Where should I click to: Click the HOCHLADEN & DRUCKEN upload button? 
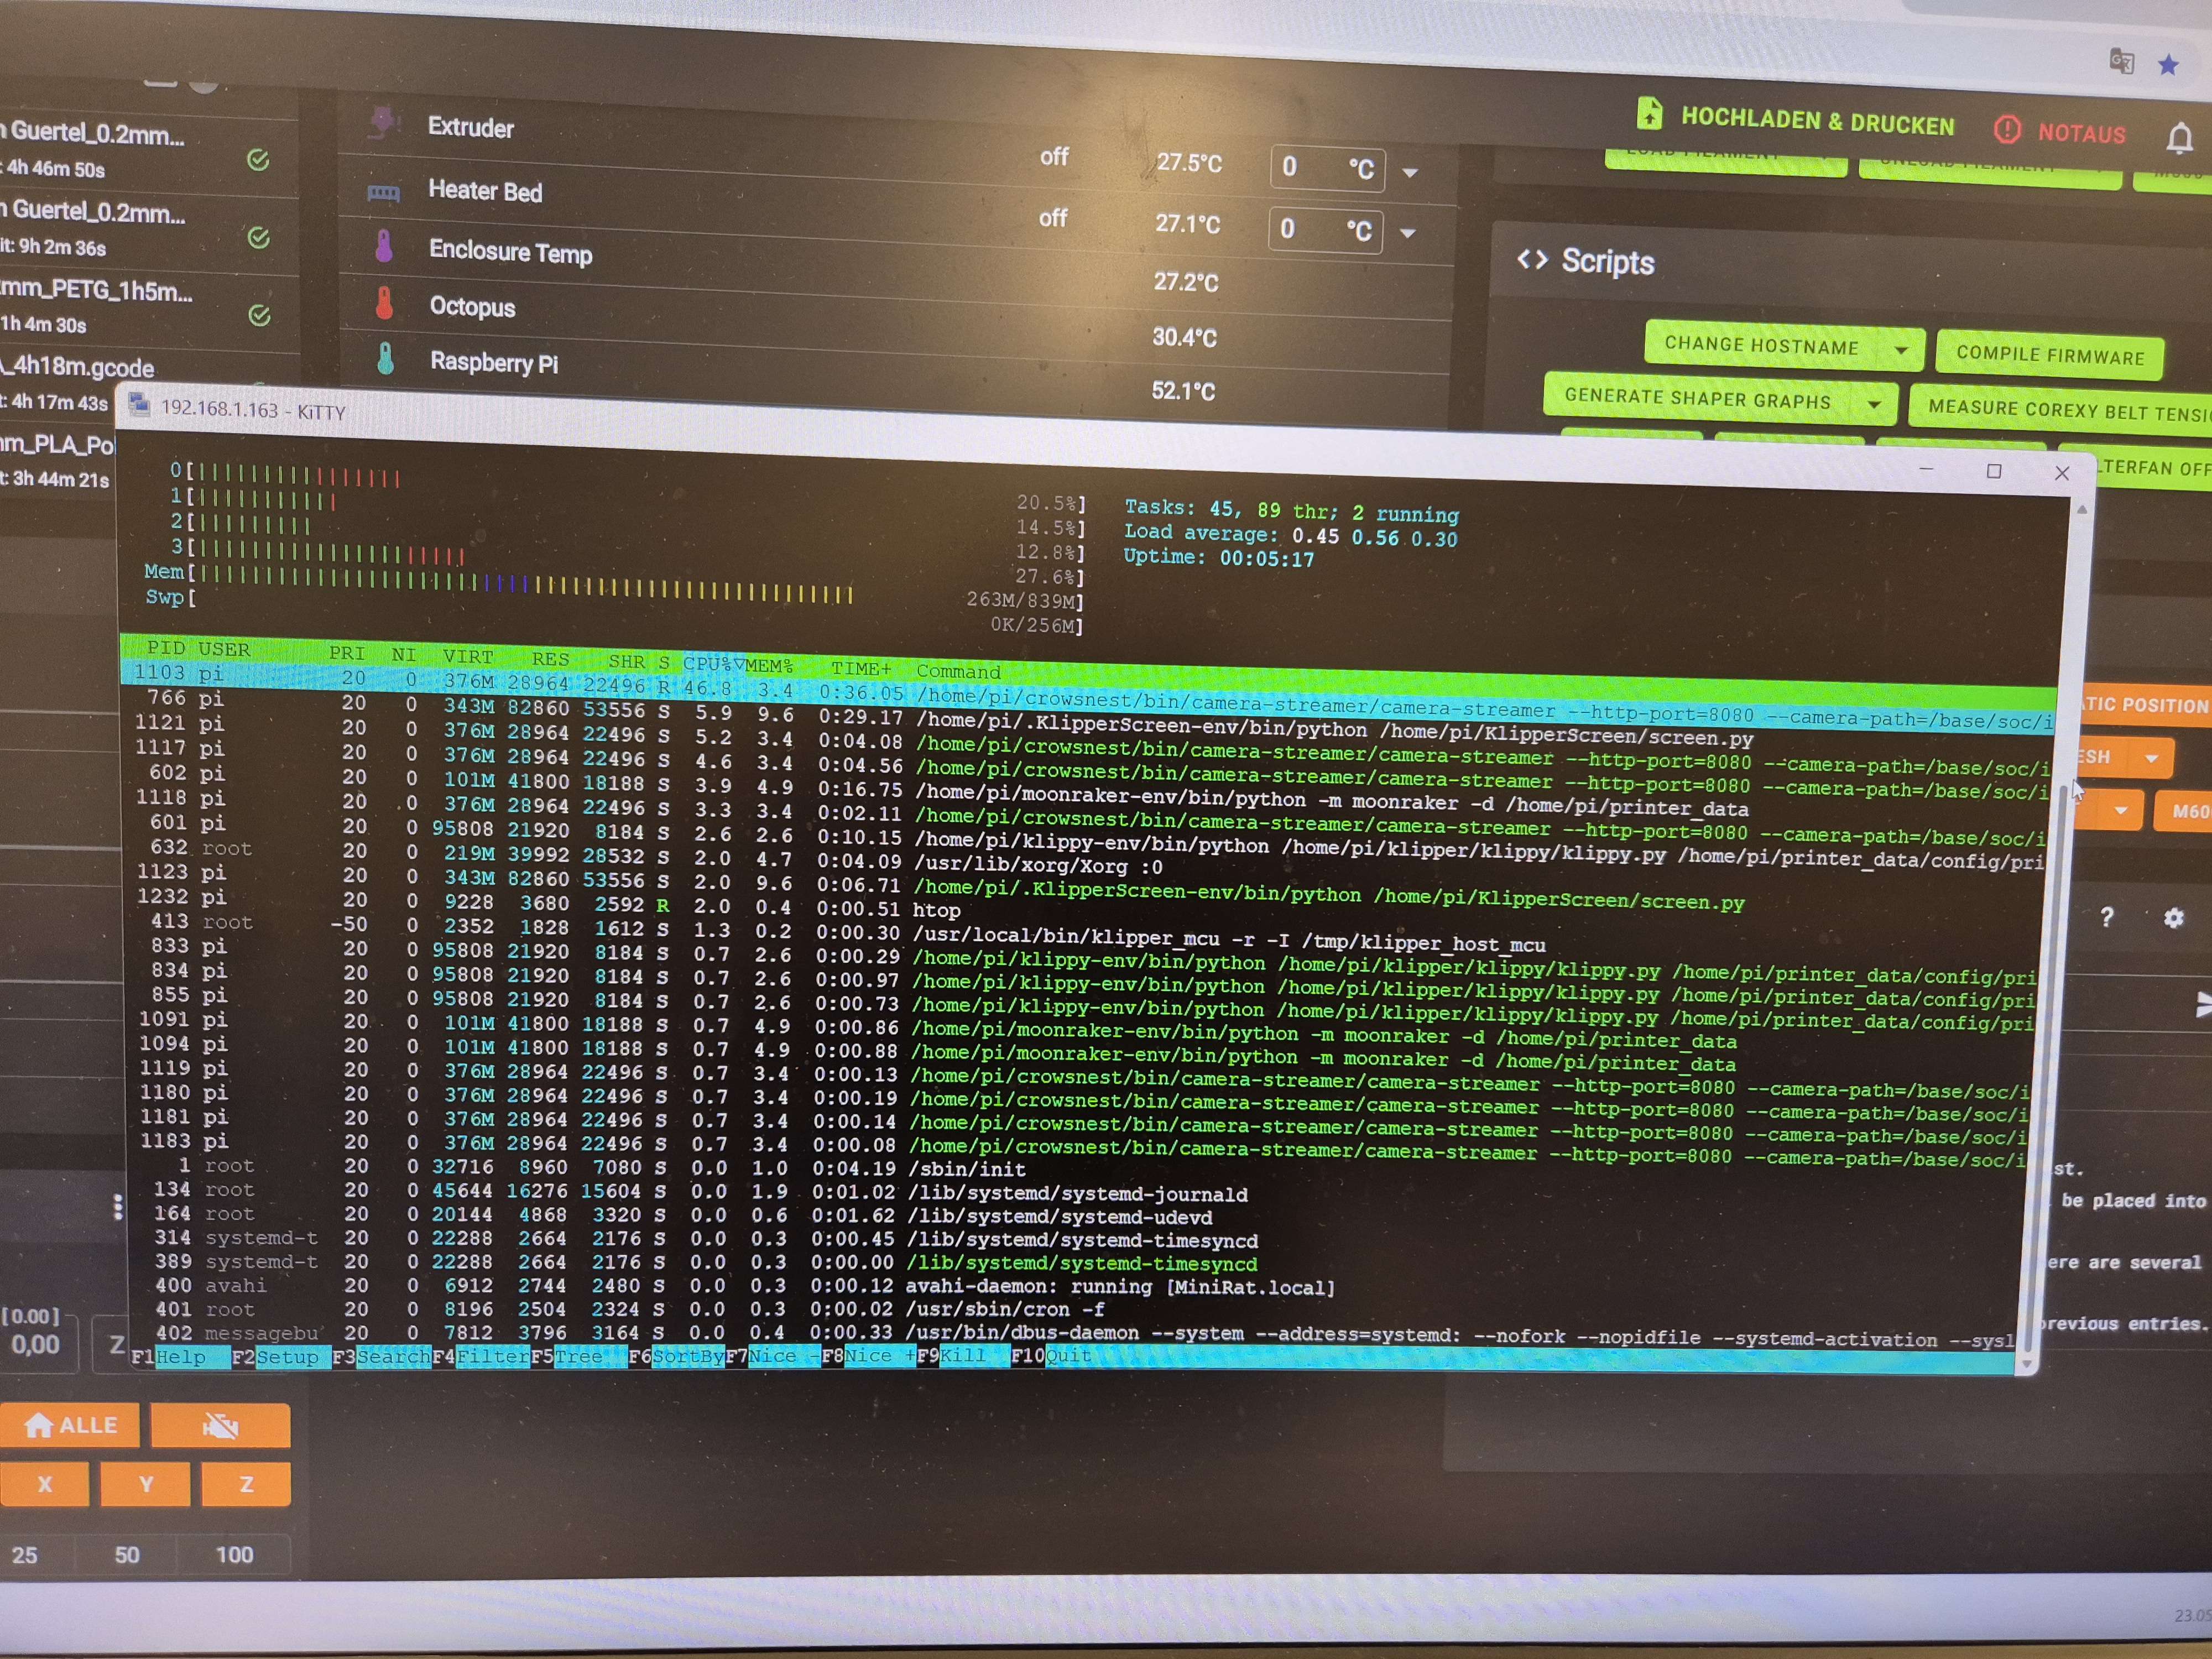tap(1795, 120)
